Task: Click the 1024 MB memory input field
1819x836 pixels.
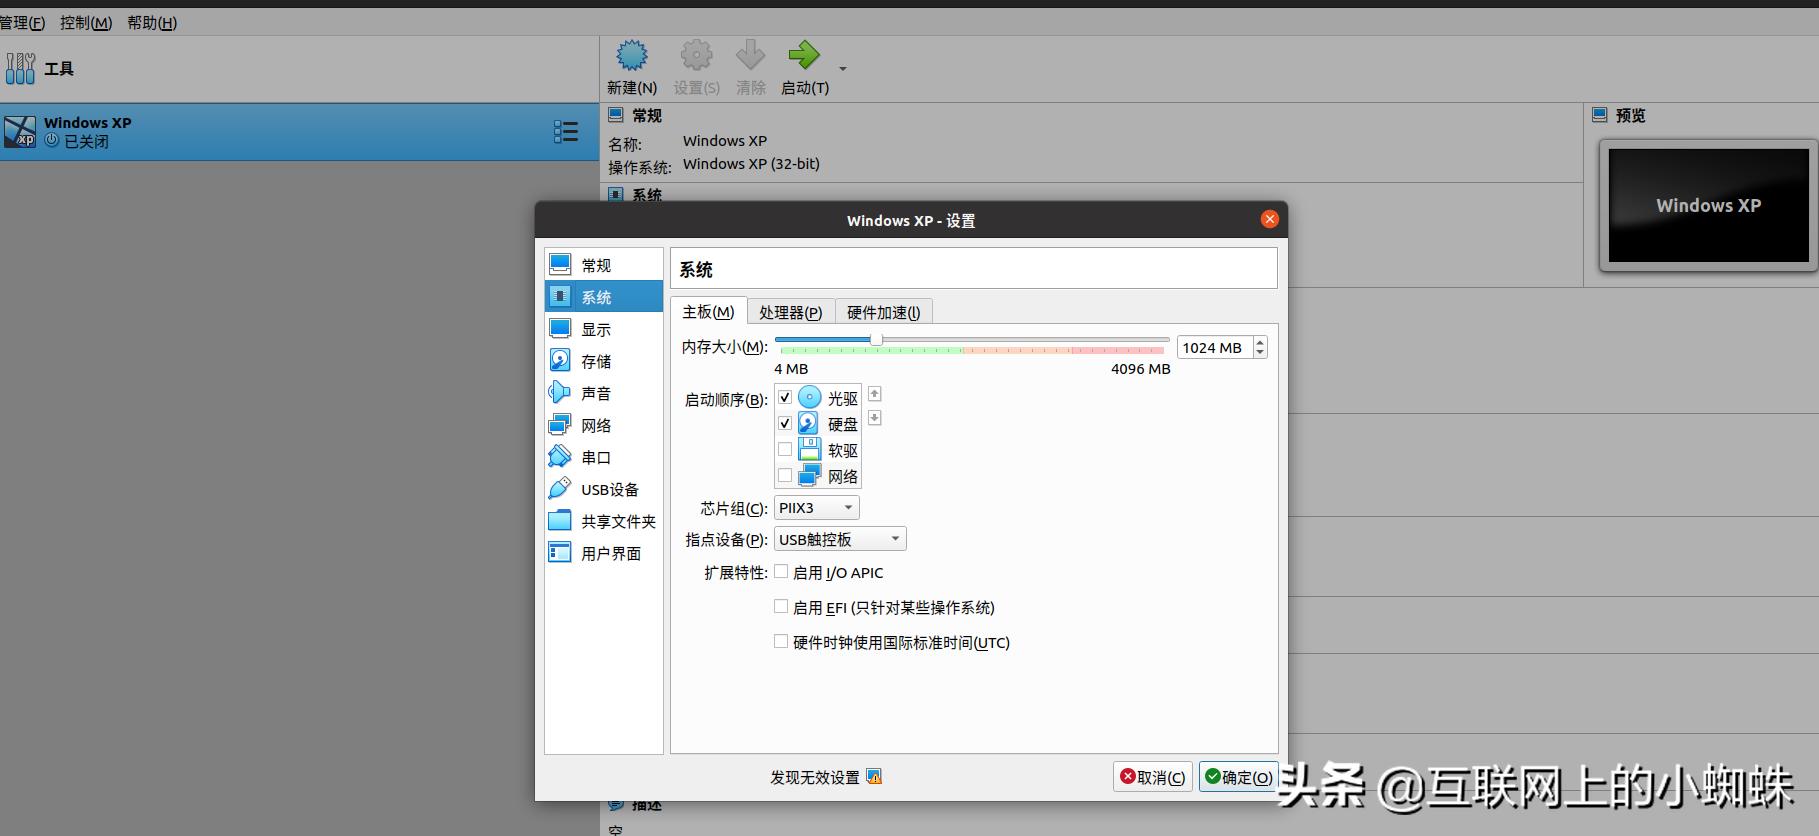Action: click(x=1214, y=347)
